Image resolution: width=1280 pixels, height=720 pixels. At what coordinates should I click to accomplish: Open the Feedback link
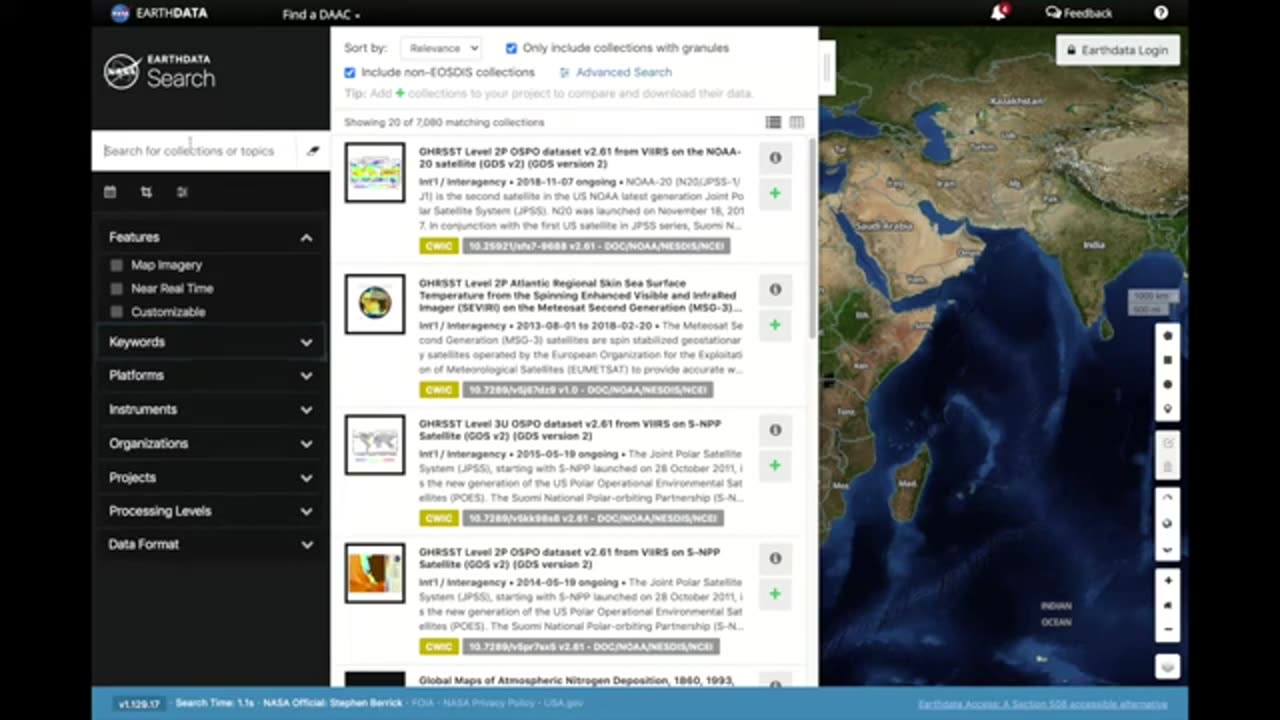(1079, 13)
